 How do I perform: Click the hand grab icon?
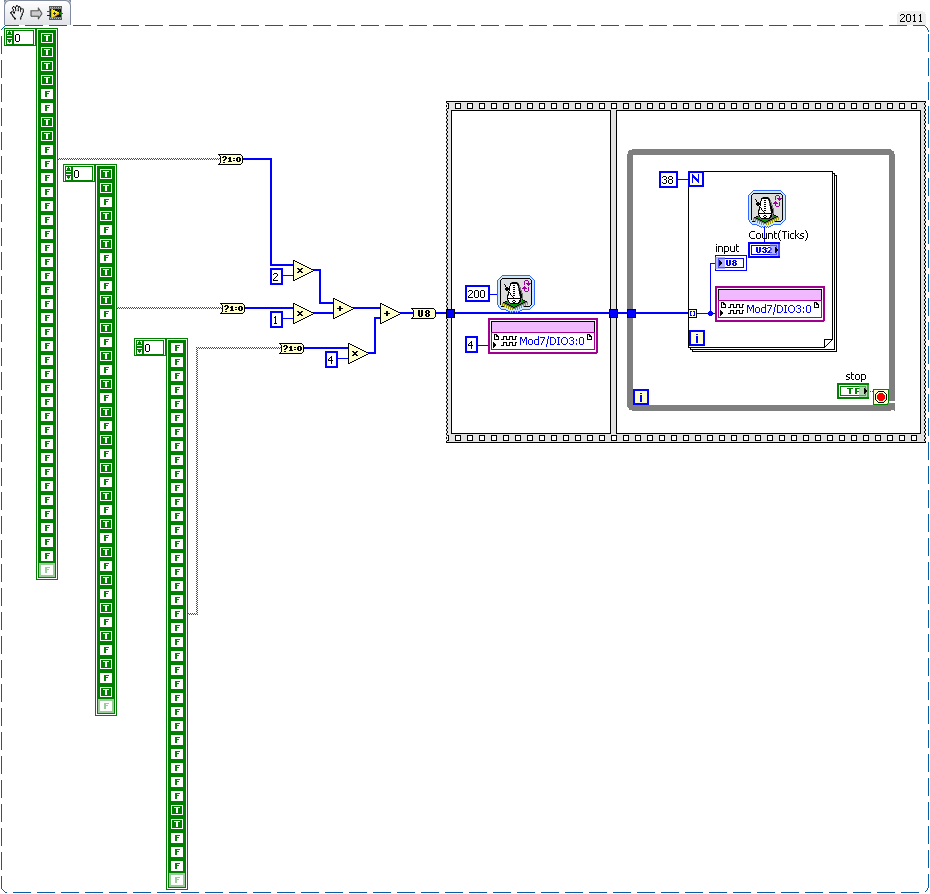[17, 13]
